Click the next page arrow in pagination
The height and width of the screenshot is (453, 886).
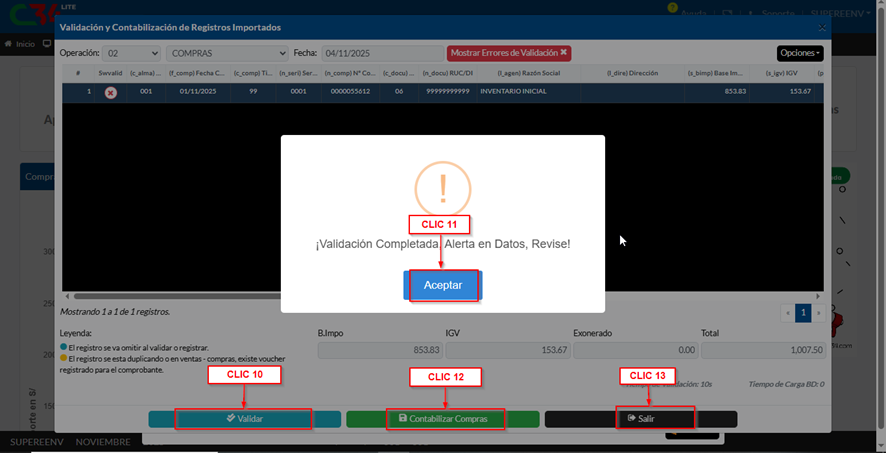818,312
